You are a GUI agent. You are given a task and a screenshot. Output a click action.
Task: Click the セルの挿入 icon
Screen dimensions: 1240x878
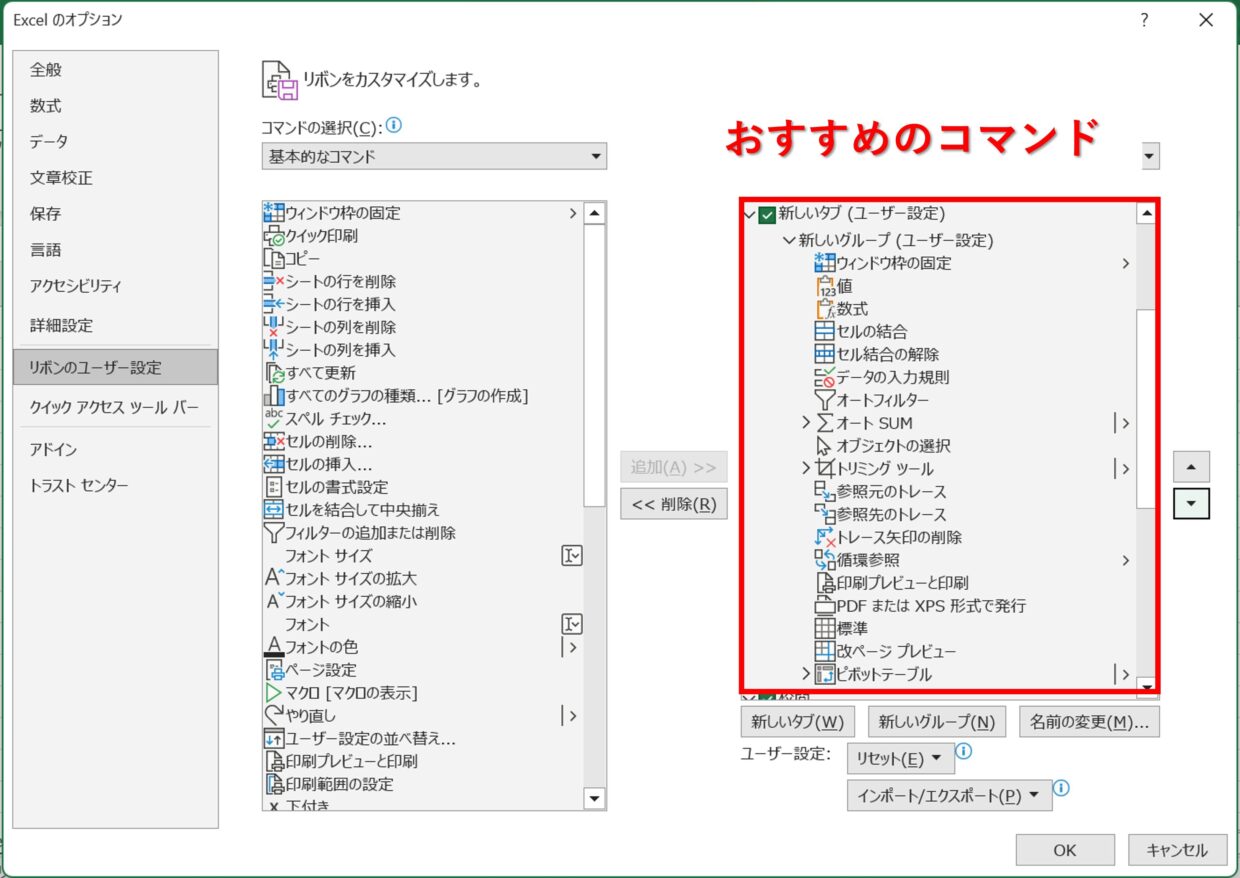pyautogui.click(x=274, y=464)
